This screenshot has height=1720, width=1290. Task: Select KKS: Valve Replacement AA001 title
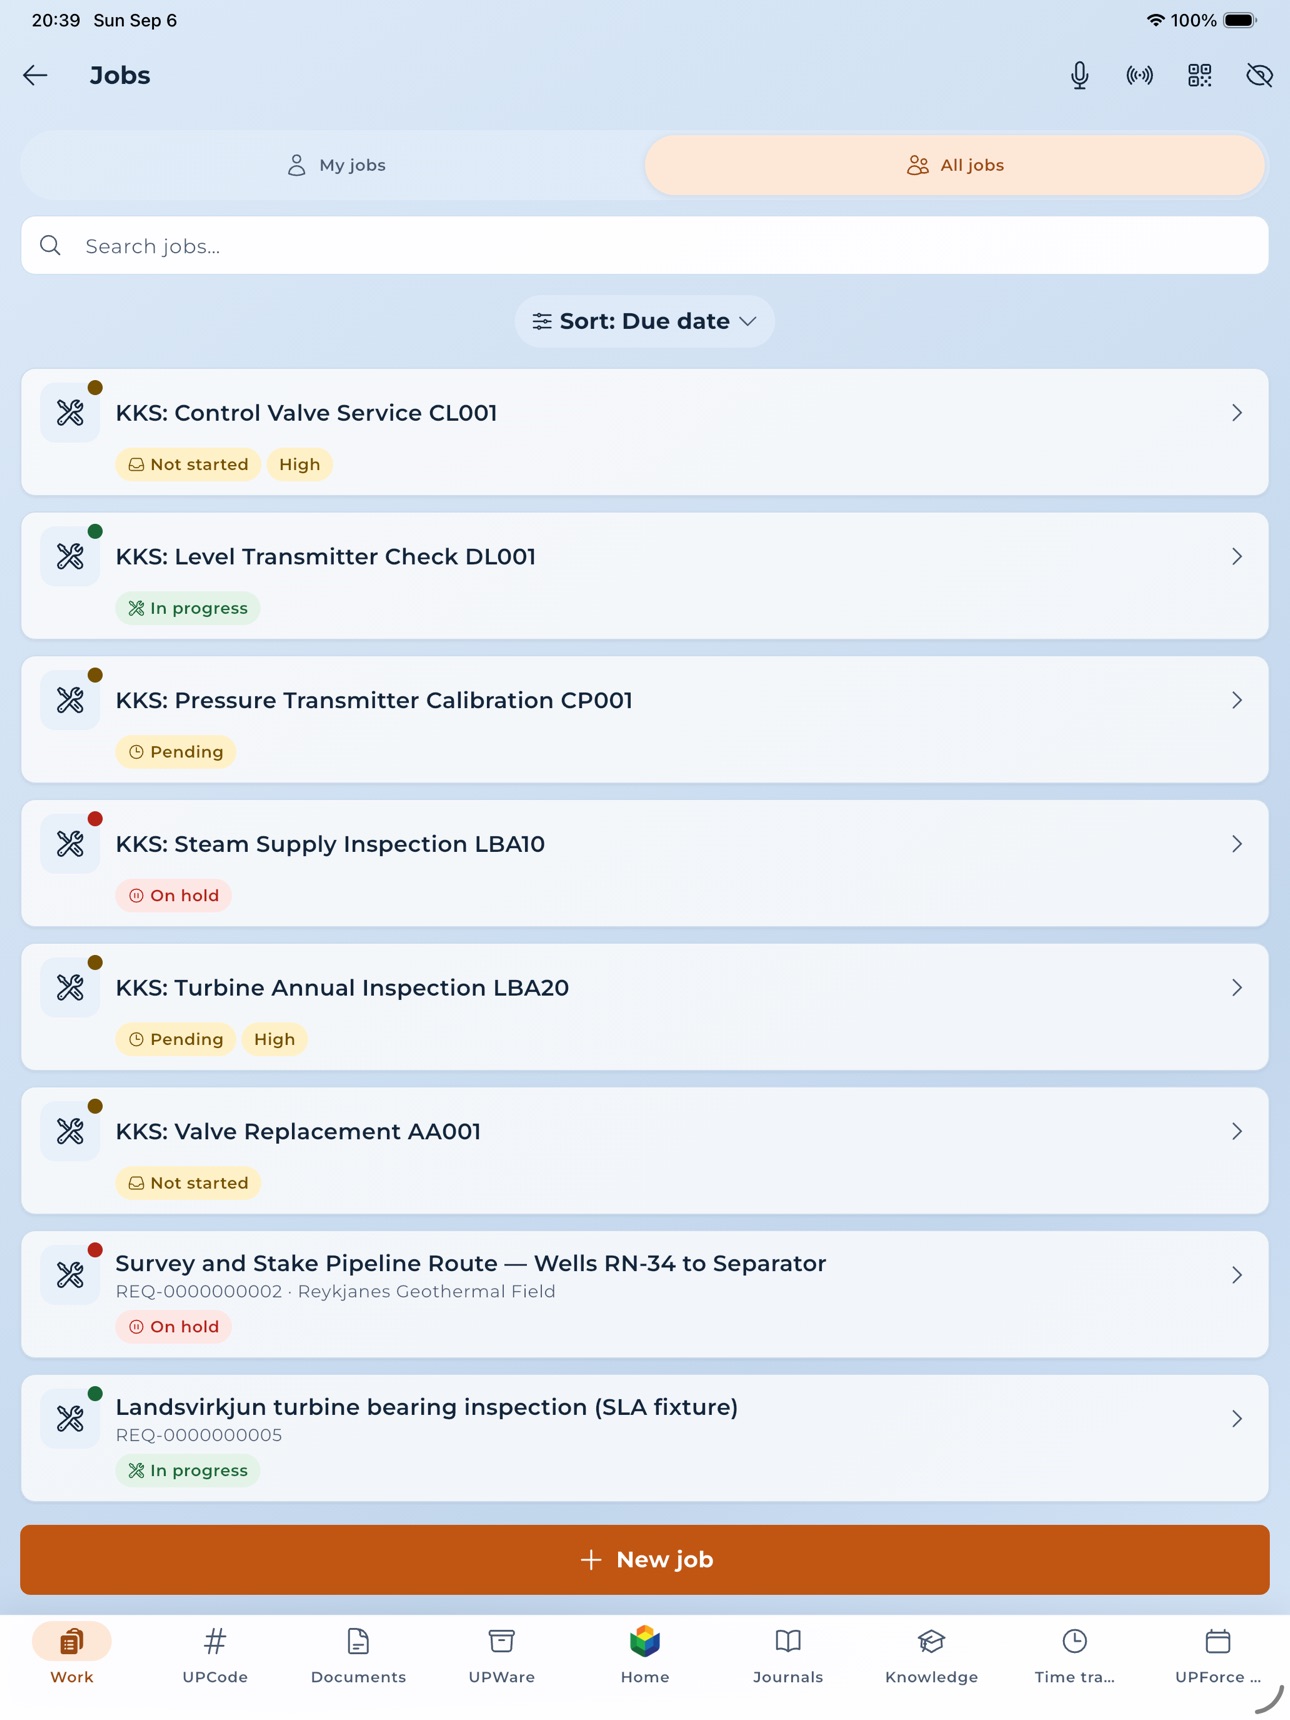click(298, 1131)
